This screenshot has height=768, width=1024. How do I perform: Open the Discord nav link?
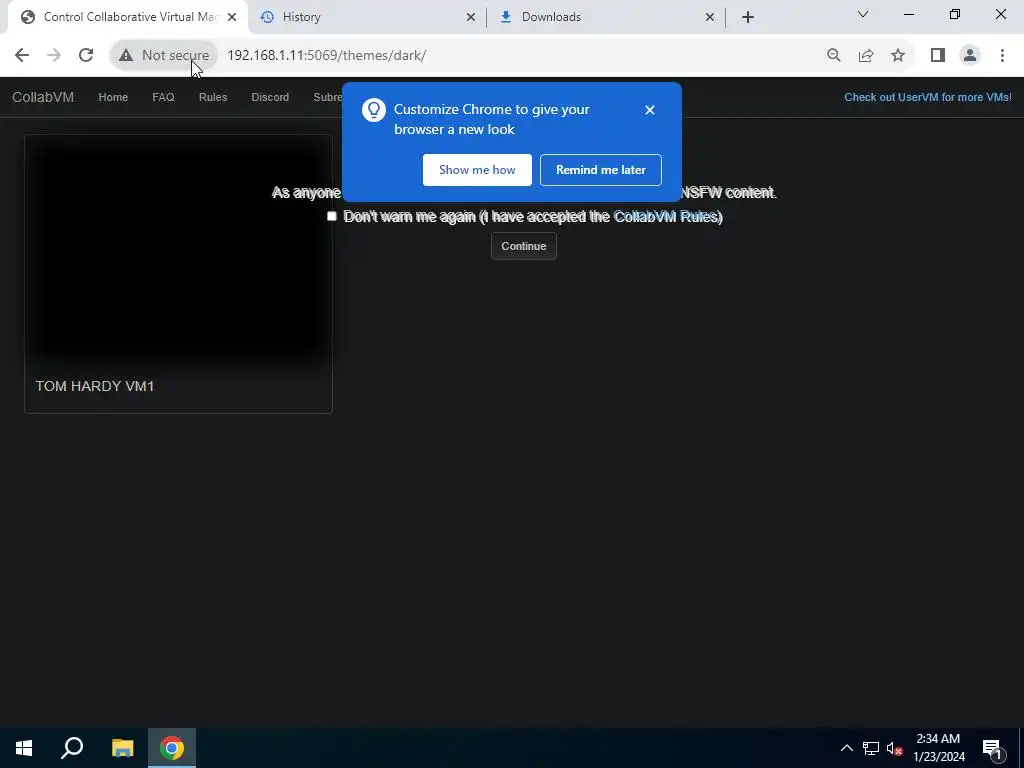pos(270,97)
